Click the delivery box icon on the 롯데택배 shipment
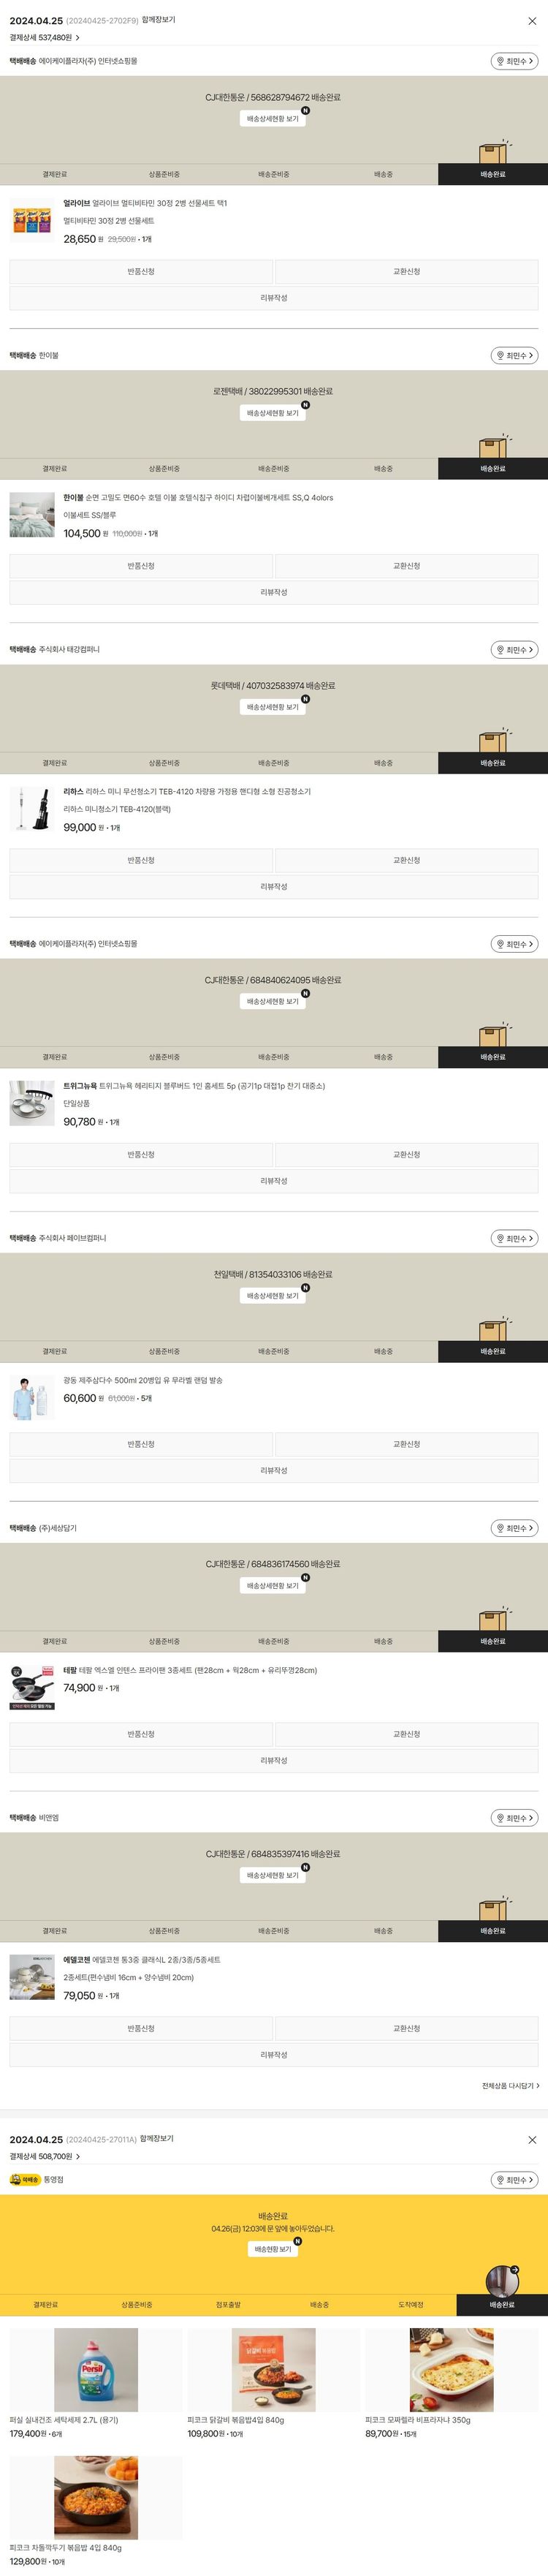 pos(492,741)
